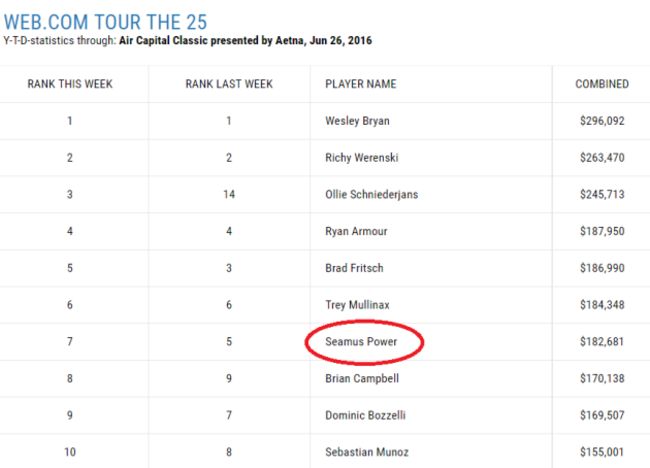Select Ollie Schniederjans in the table
The width and height of the screenshot is (650, 468).
point(372,194)
